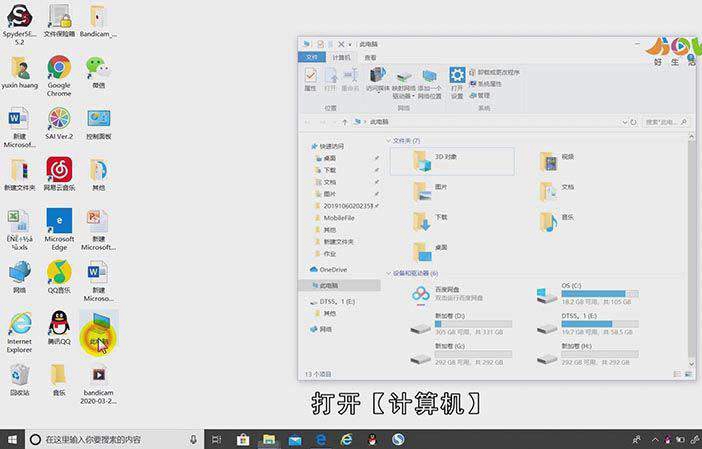Select 快速访问 in the navigation pane
The height and width of the screenshot is (449, 702).
pyautogui.click(x=328, y=146)
